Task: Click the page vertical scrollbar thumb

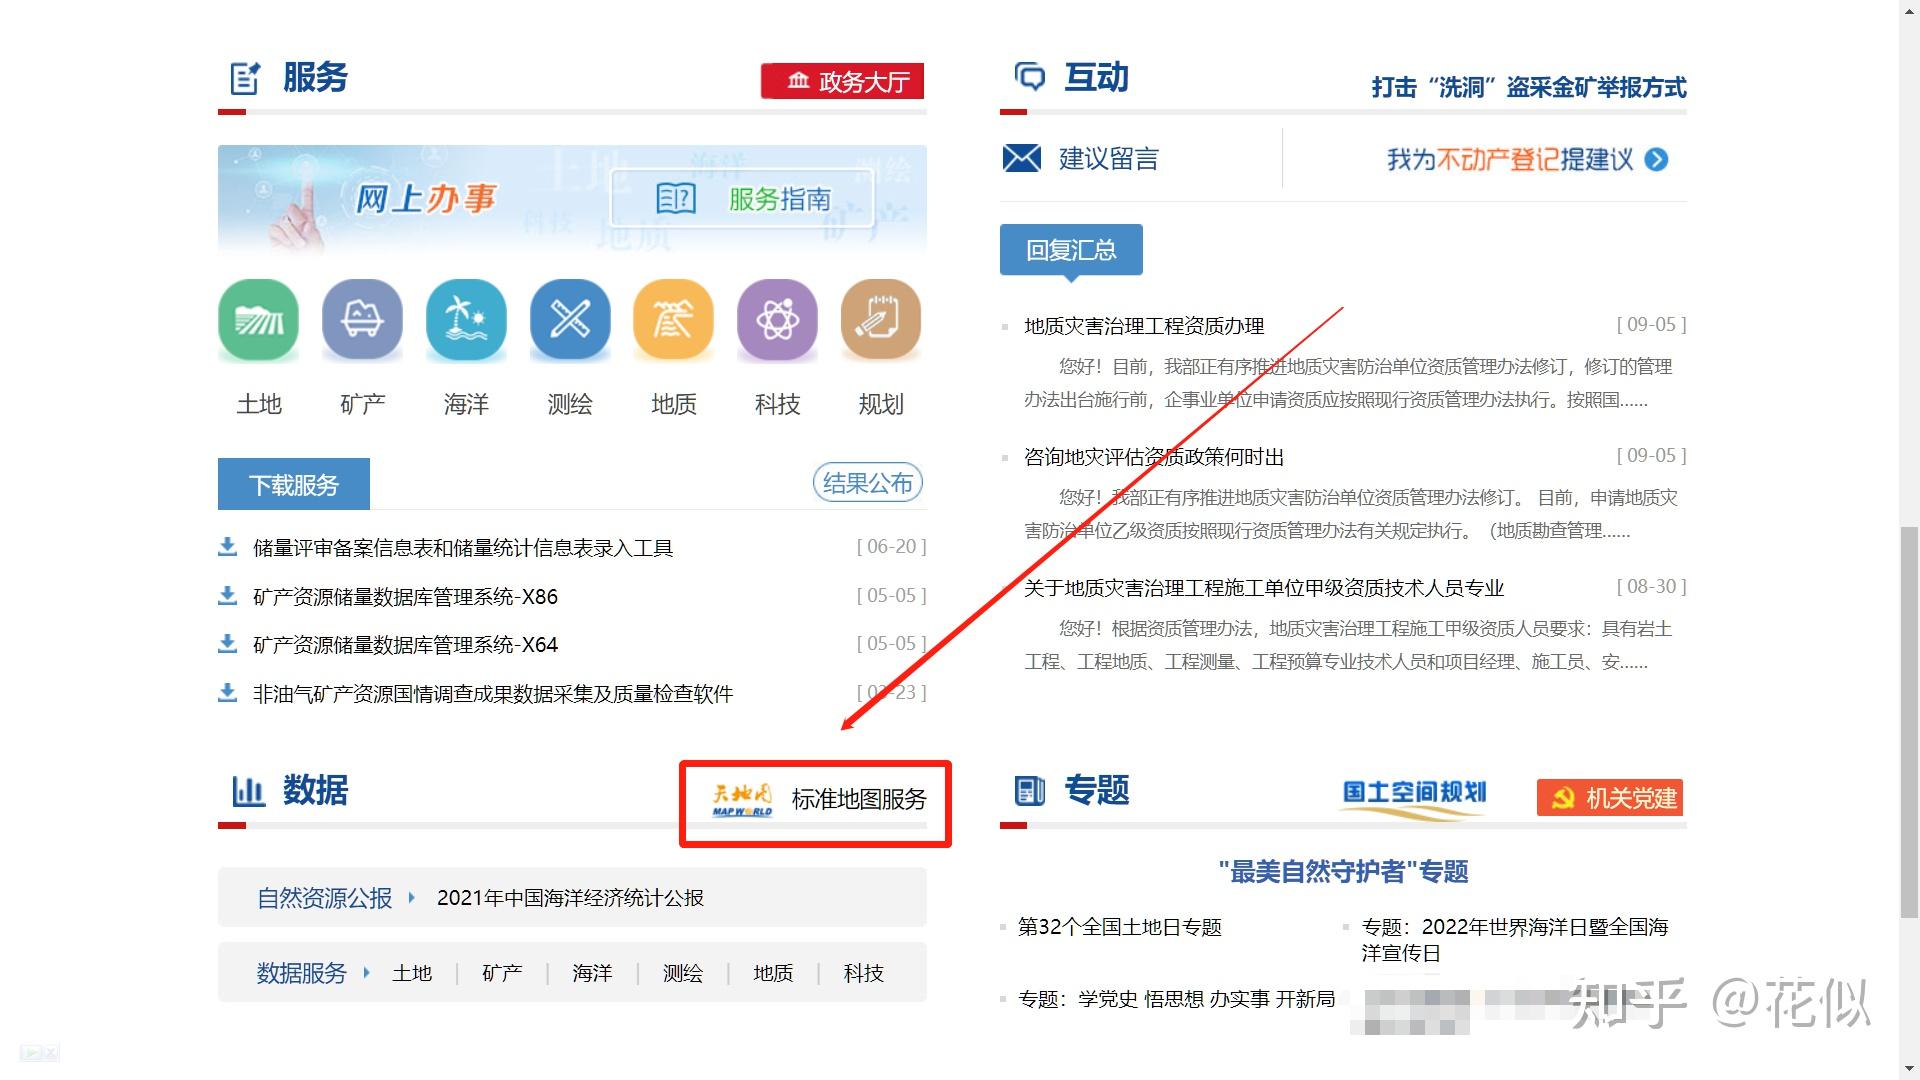Action: tap(1908, 720)
